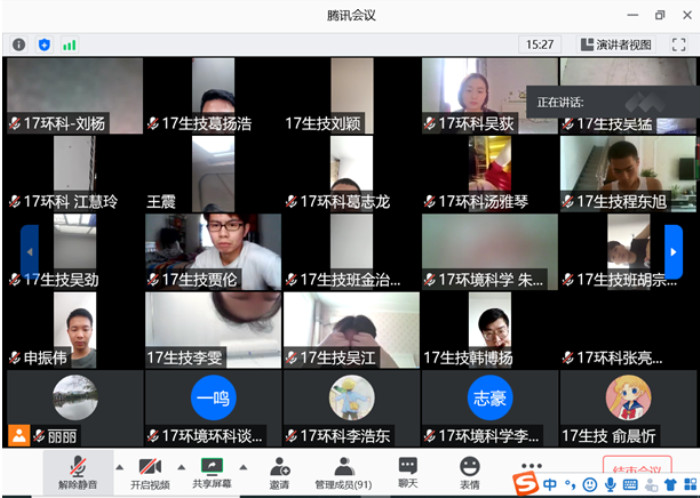700x498 pixels.
Task: Click the three-dots more options icon
Action: (x=531, y=465)
